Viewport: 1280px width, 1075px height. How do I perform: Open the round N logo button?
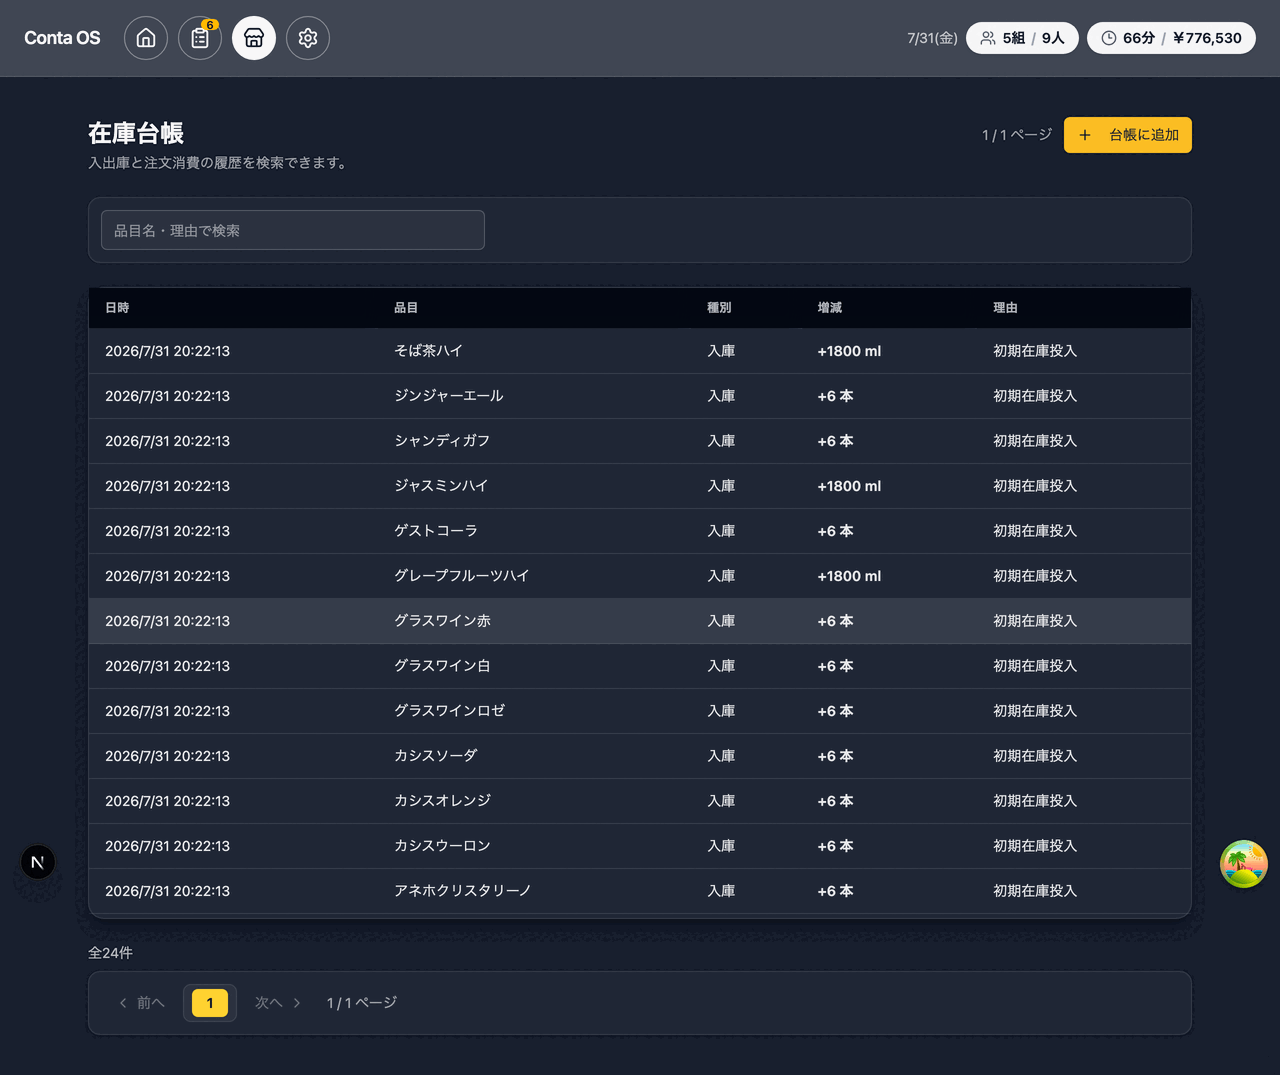click(x=38, y=862)
